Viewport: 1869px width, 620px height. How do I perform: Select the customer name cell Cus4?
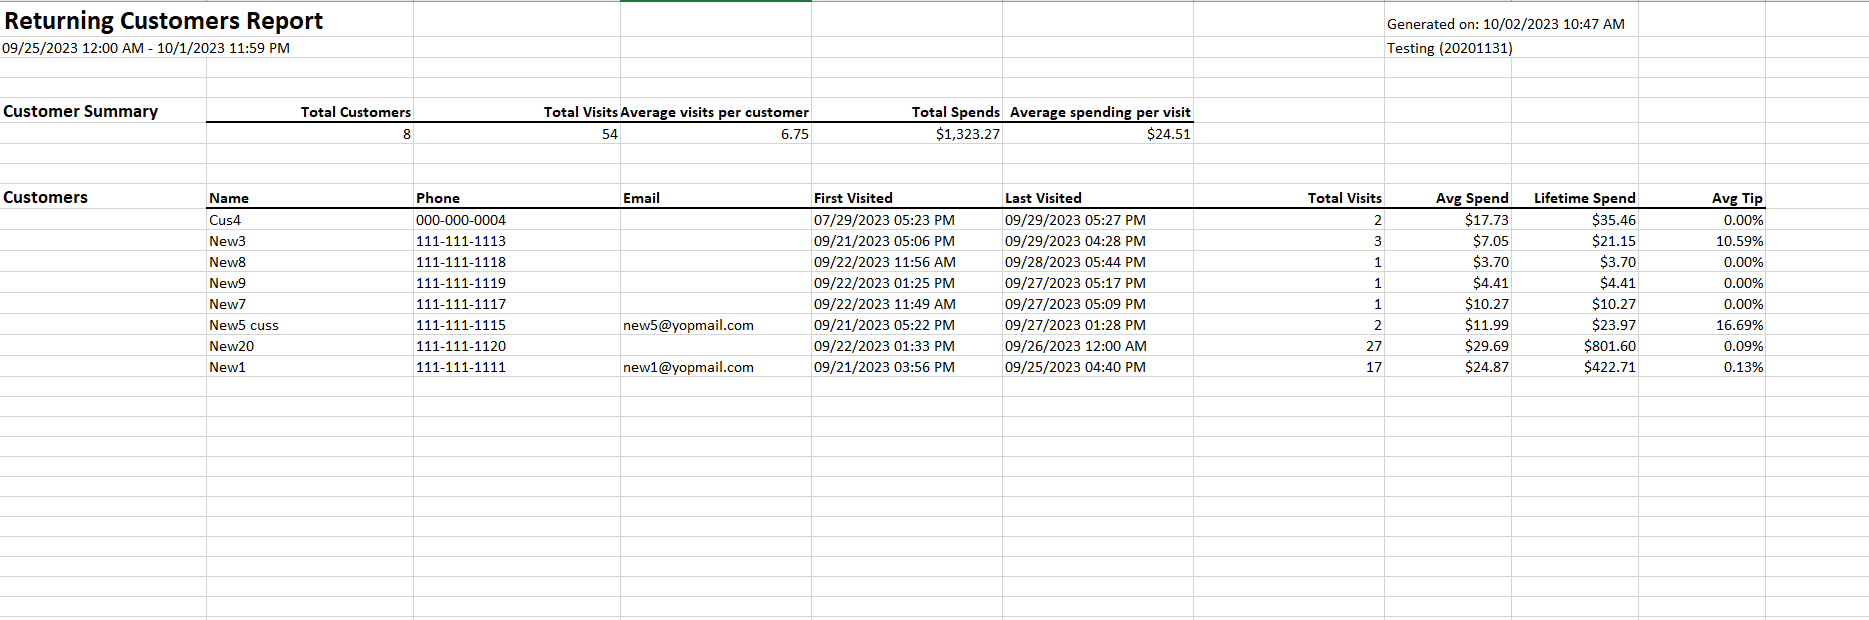point(225,220)
